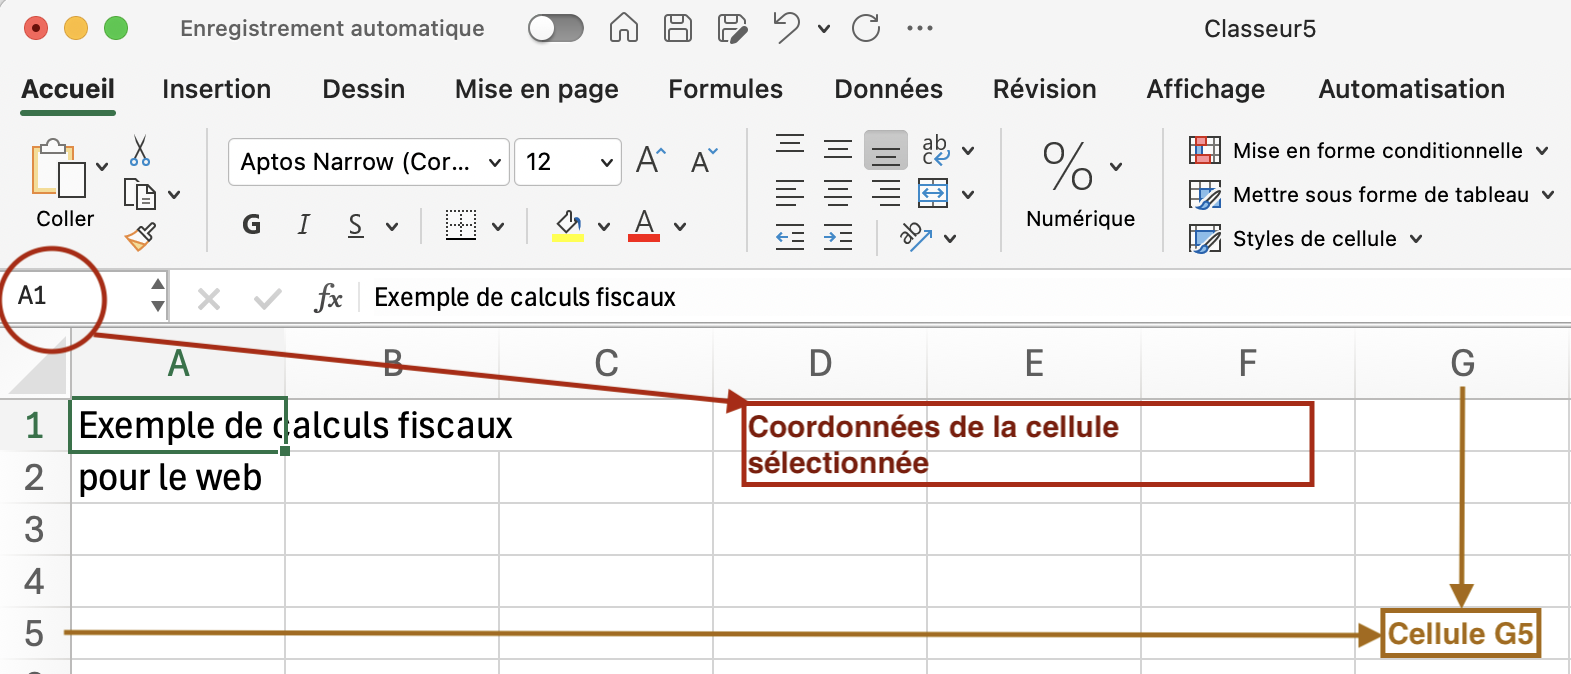Select top vertical alignment icon
This screenshot has height=674, width=1571.
tap(790, 148)
